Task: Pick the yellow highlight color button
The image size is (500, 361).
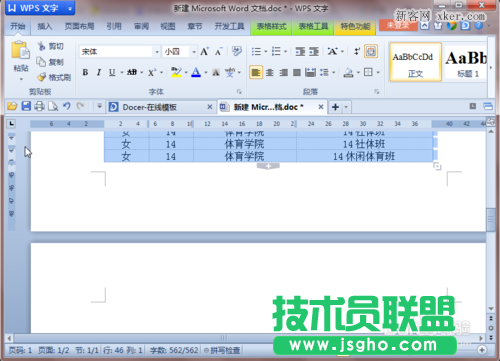Action: point(176,72)
